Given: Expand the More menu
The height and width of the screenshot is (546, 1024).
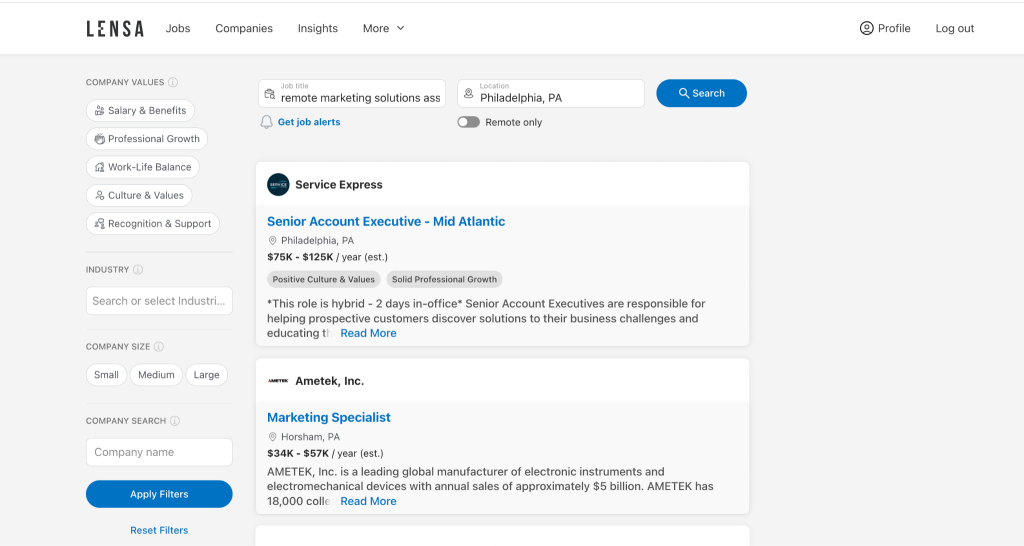Looking at the screenshot, I should (384, 29).
